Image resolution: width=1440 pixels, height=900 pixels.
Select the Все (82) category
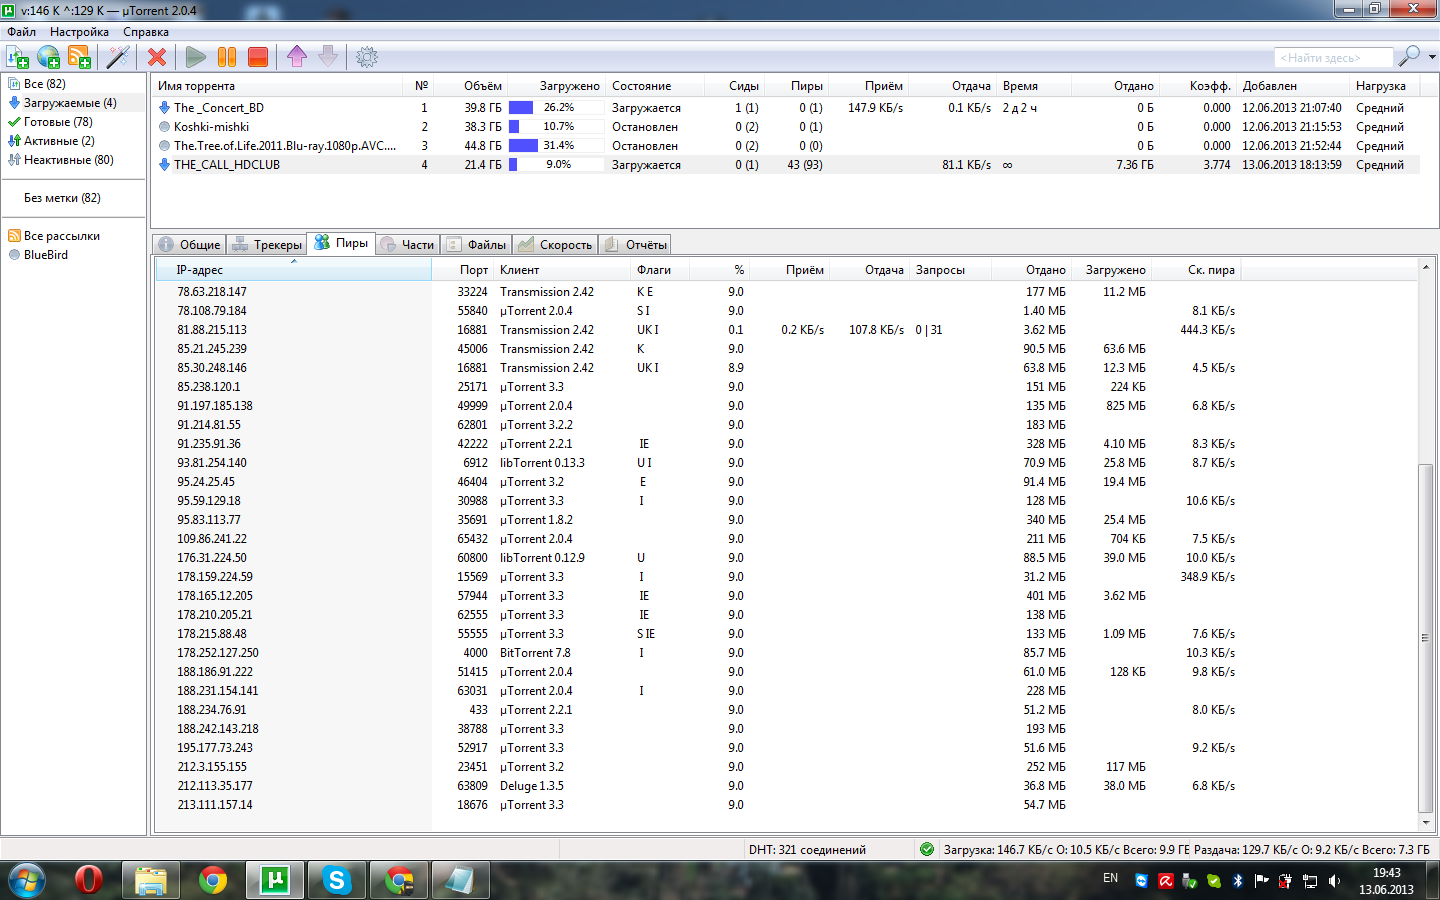tap(44, 84)
